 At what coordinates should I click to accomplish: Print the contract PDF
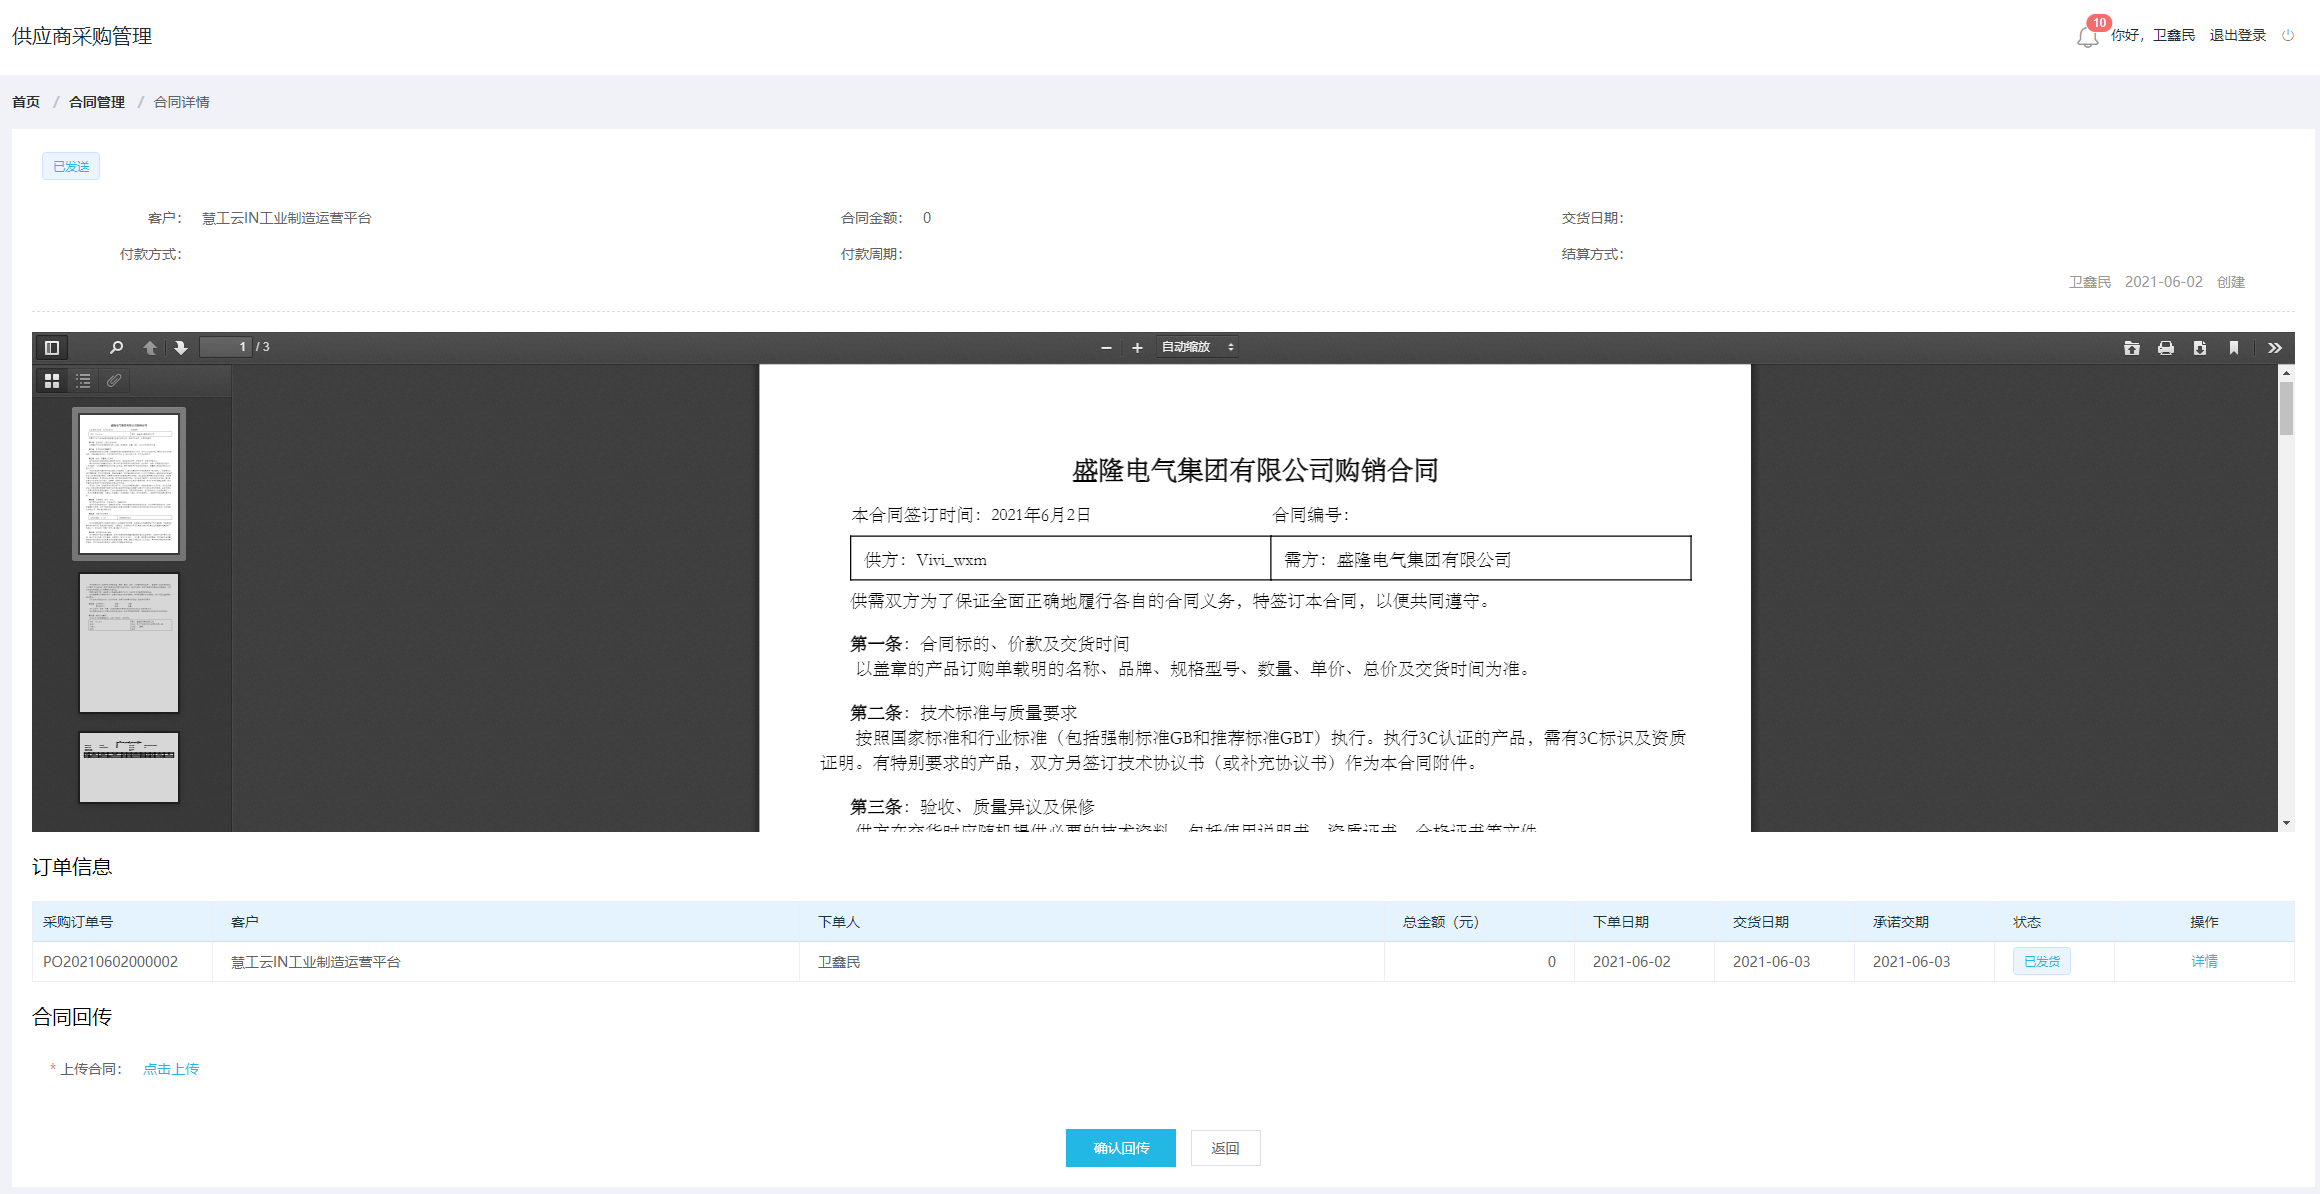(x=2166, y=347)
